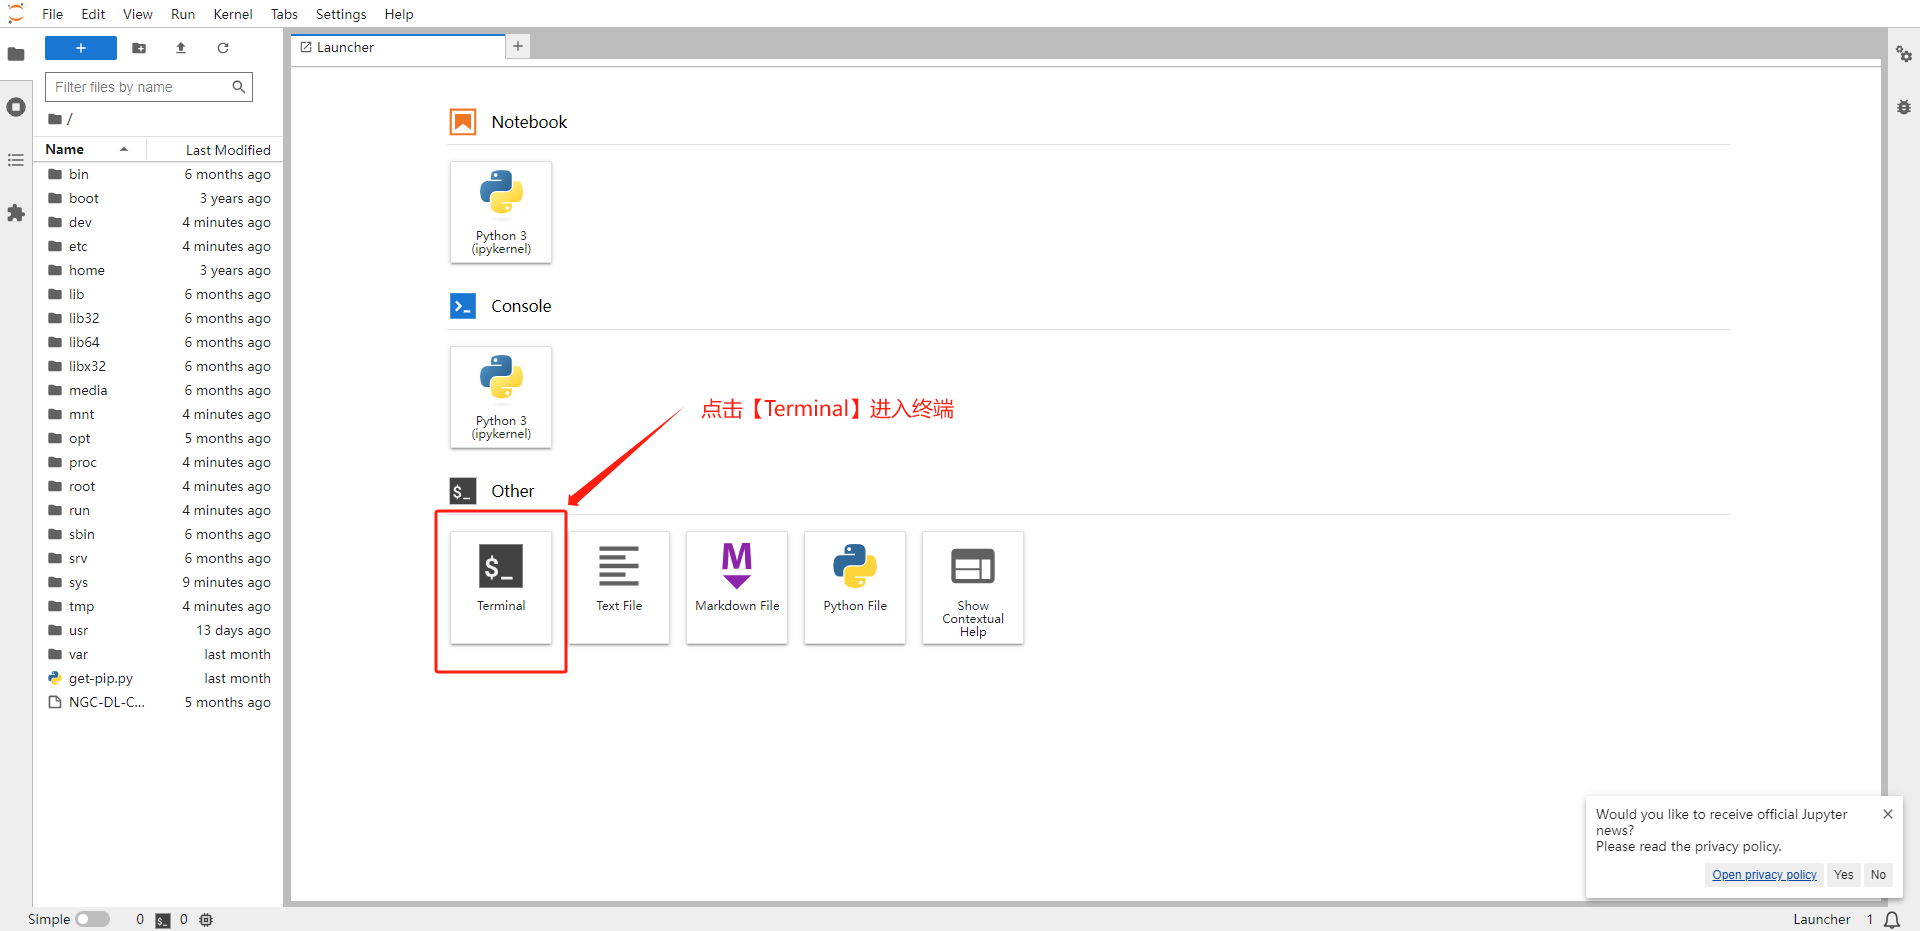Open the File Browser sidebar icon

pyautogui.click(x=16, y=54)
